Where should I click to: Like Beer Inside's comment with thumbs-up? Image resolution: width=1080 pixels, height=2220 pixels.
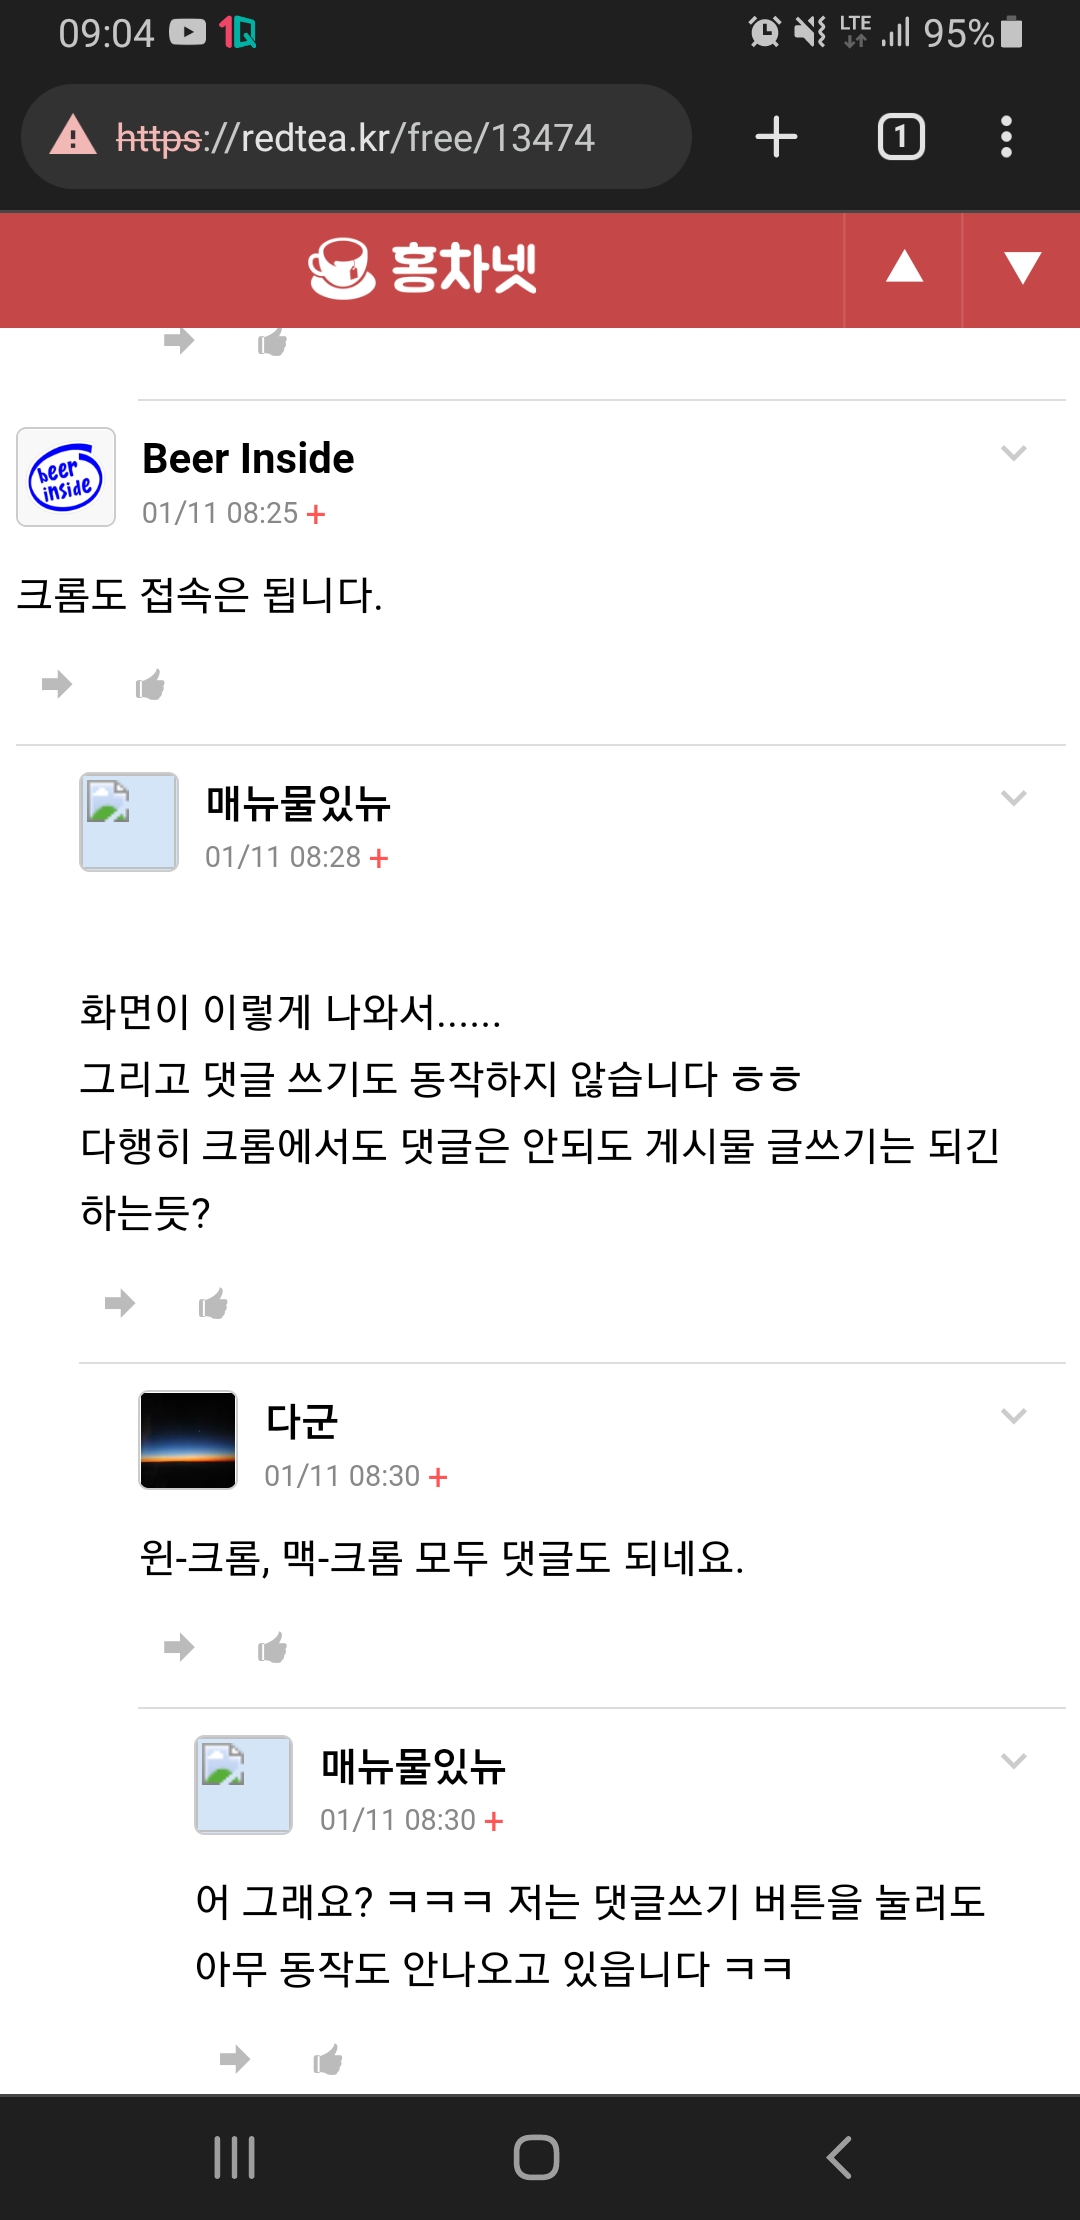[x=150, y=685]
